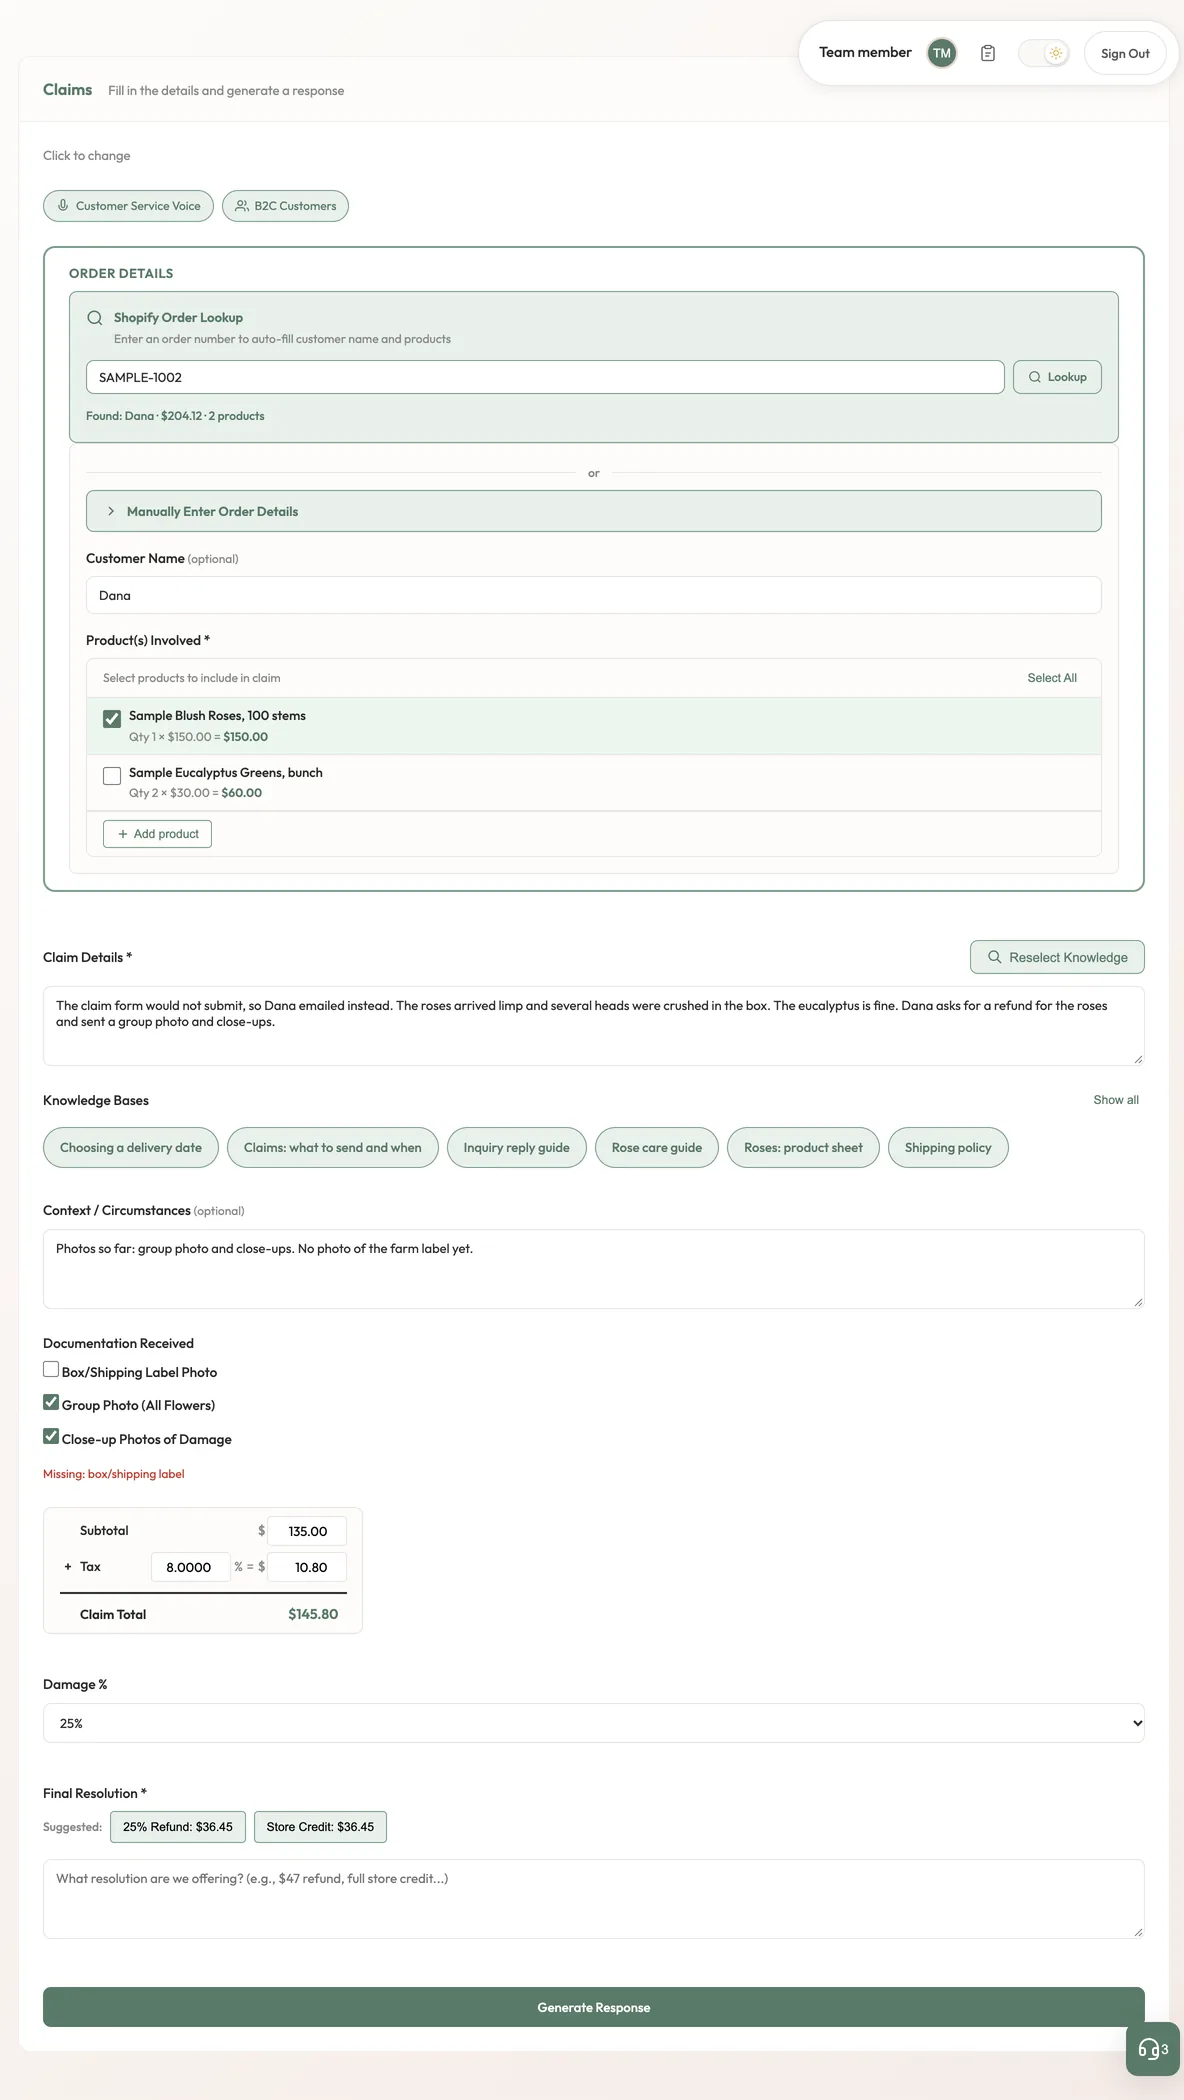Open the support headset widget
1184x2100 pixels.
tap(1152, 2050)
